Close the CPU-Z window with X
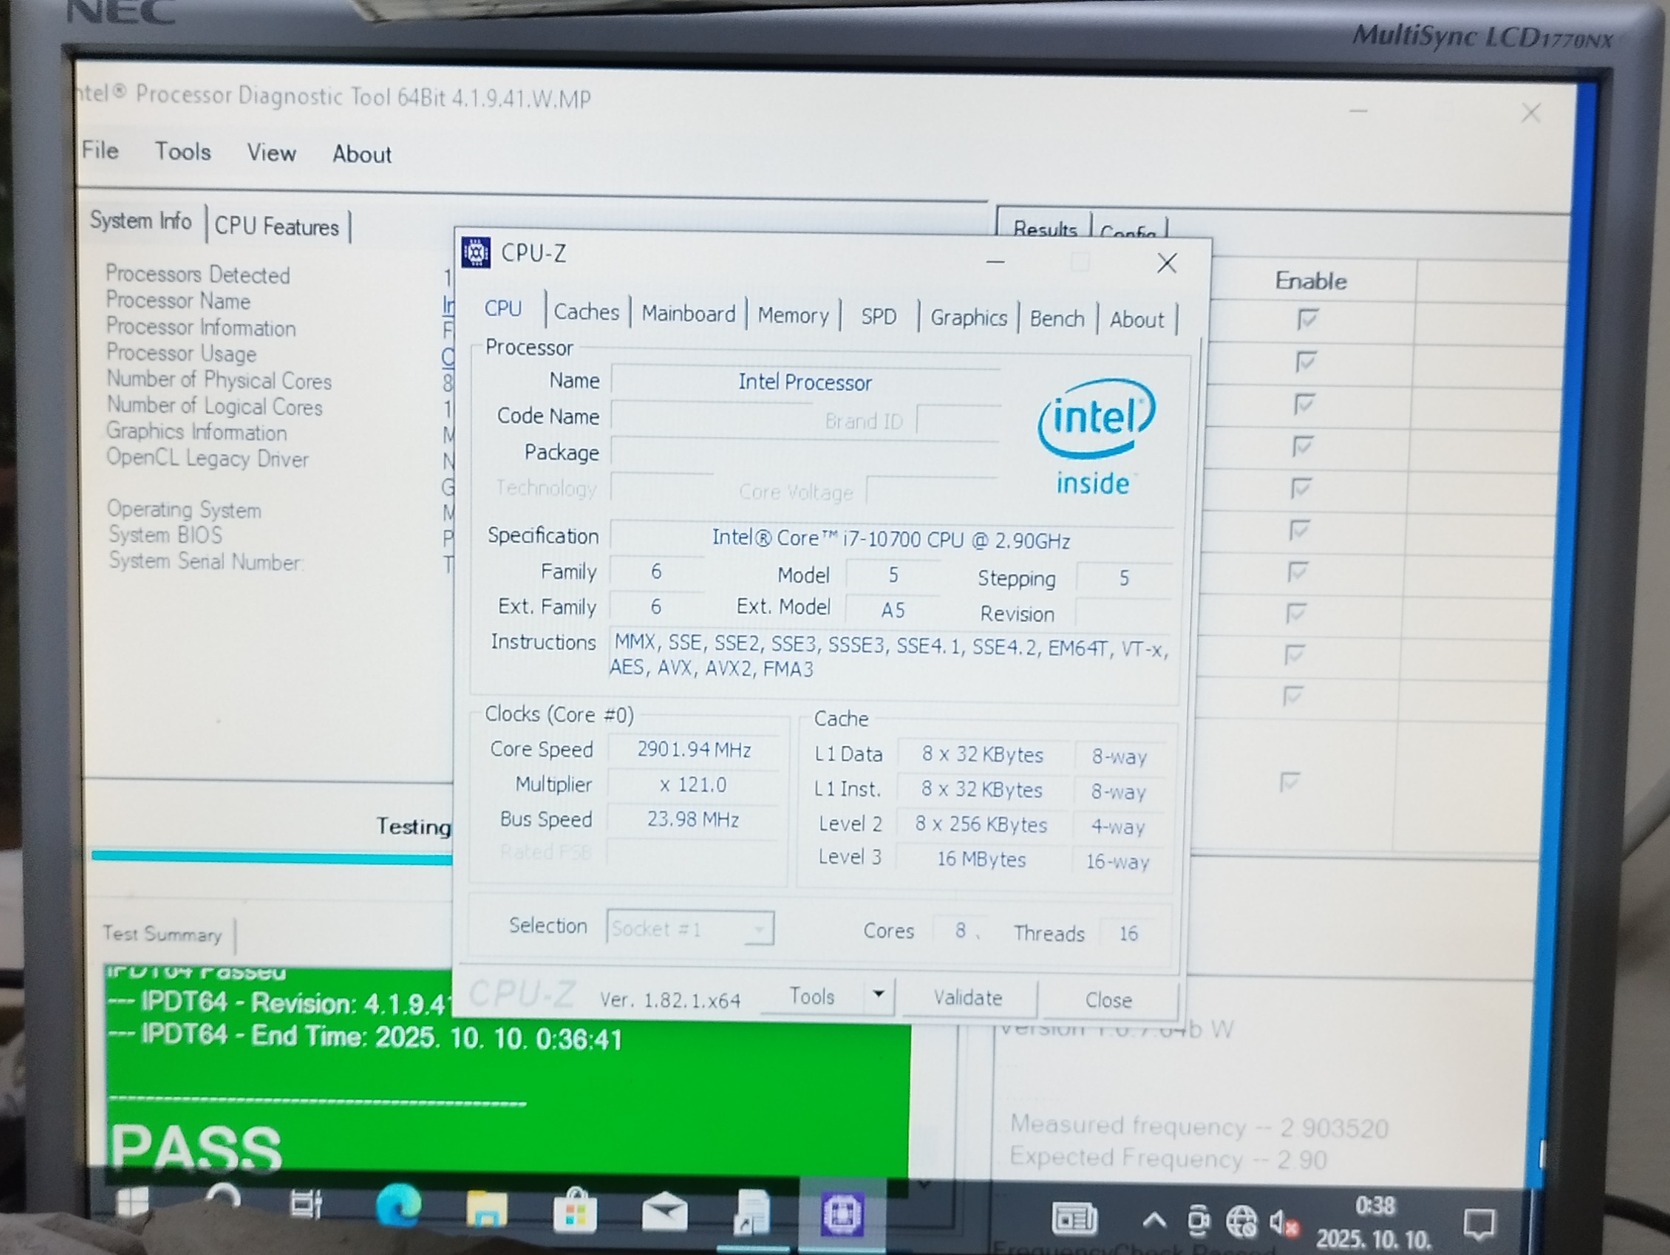Screen dimensions: 1670x1255 point(1166,263)
